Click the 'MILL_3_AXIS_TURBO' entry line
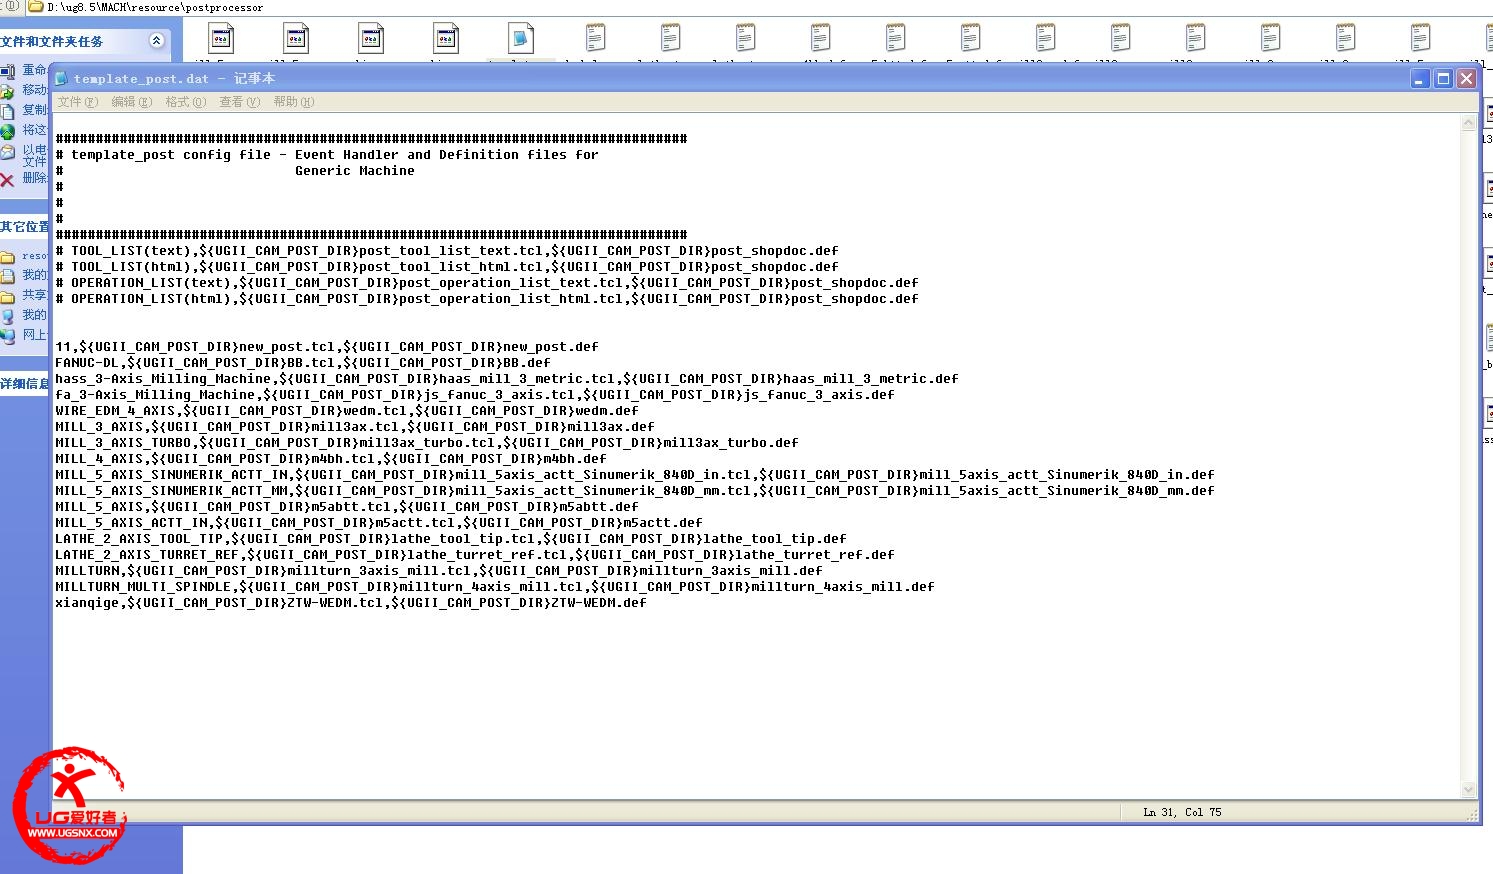Image resolution: width=1493 pixels, height=874 pixels. 427,443
